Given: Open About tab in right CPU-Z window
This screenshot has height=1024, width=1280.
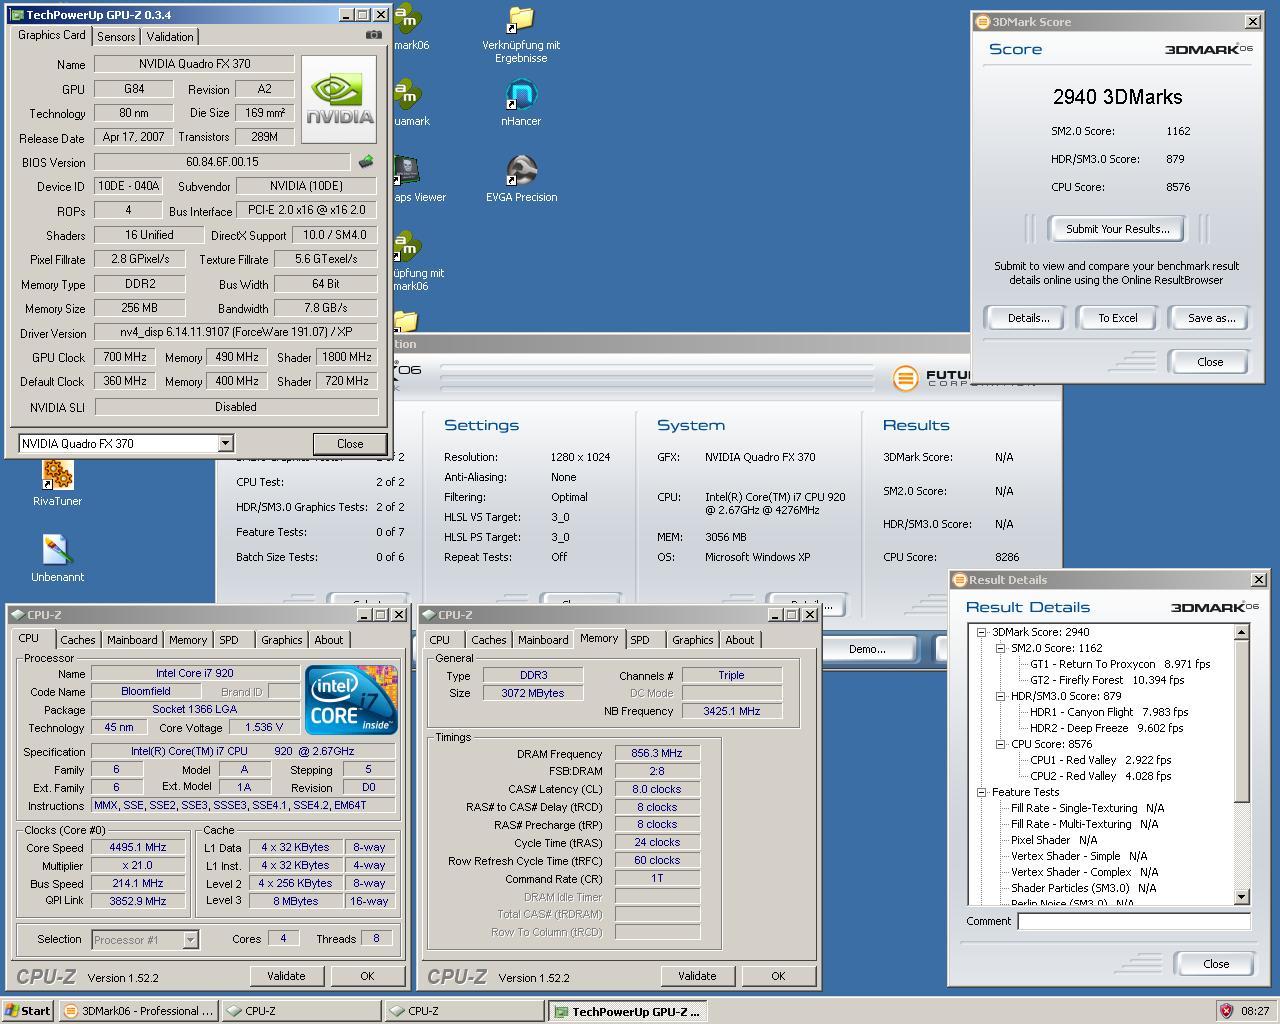Looking at the screenshot, I should (740, 640).
